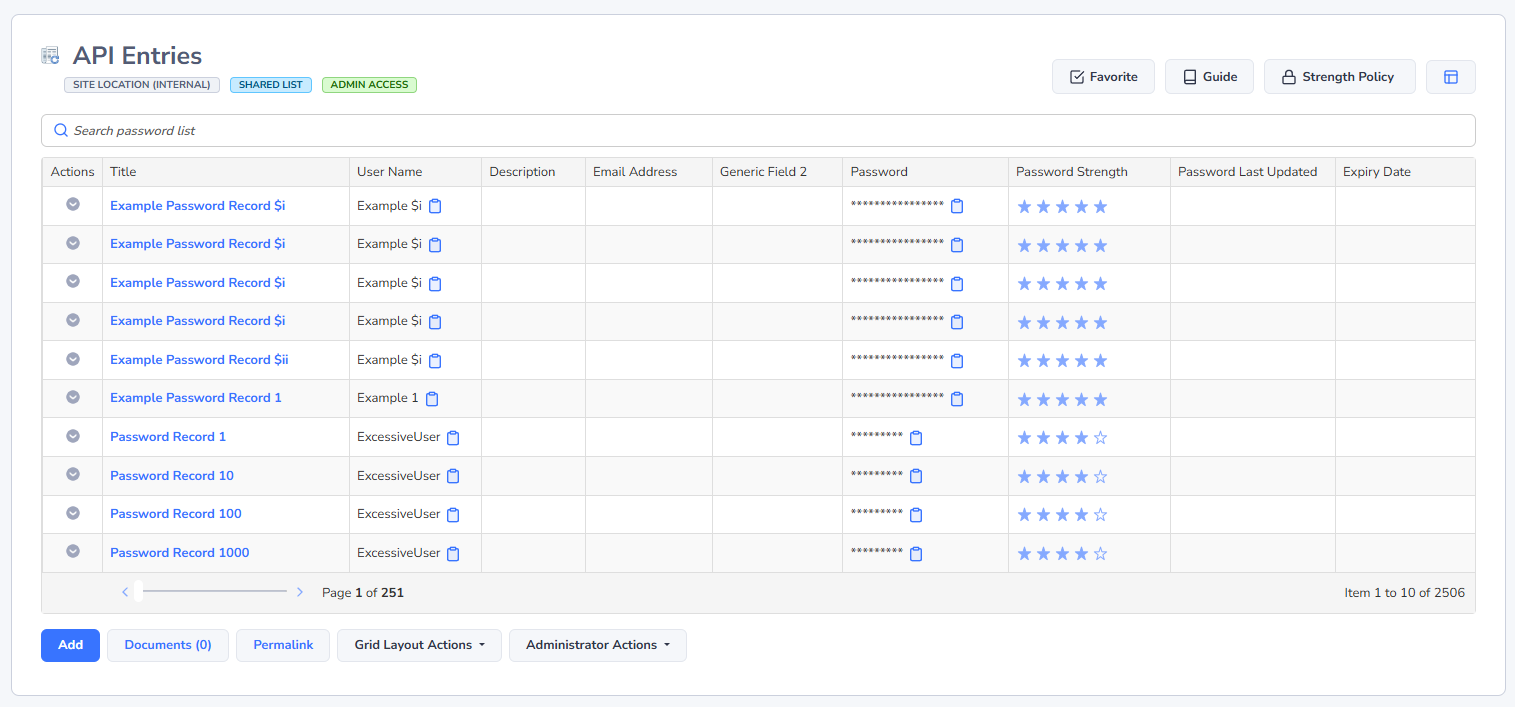Copy the password for Password Record 10
The height and width of the screenshot is (707, 1515).
[x=916, y=476]
